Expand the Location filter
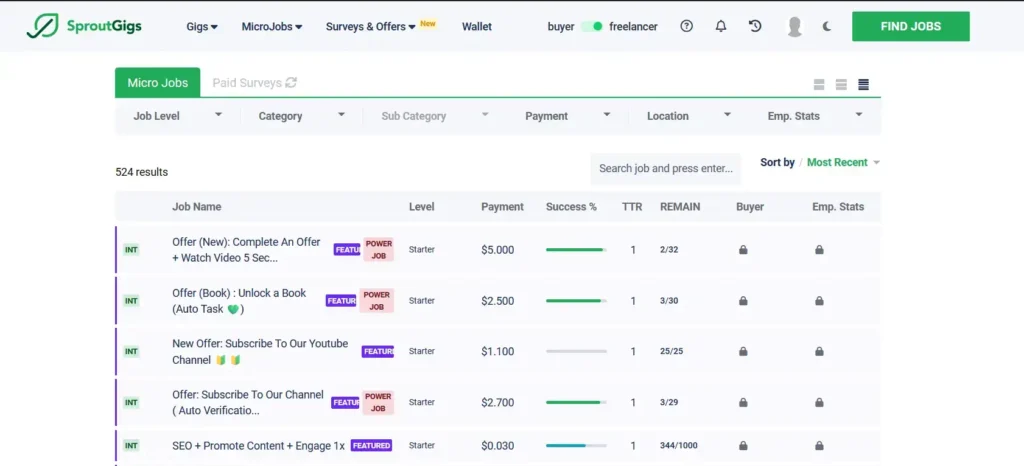Viewport: 1024px width, 466px height. click(x=688, y=116)
